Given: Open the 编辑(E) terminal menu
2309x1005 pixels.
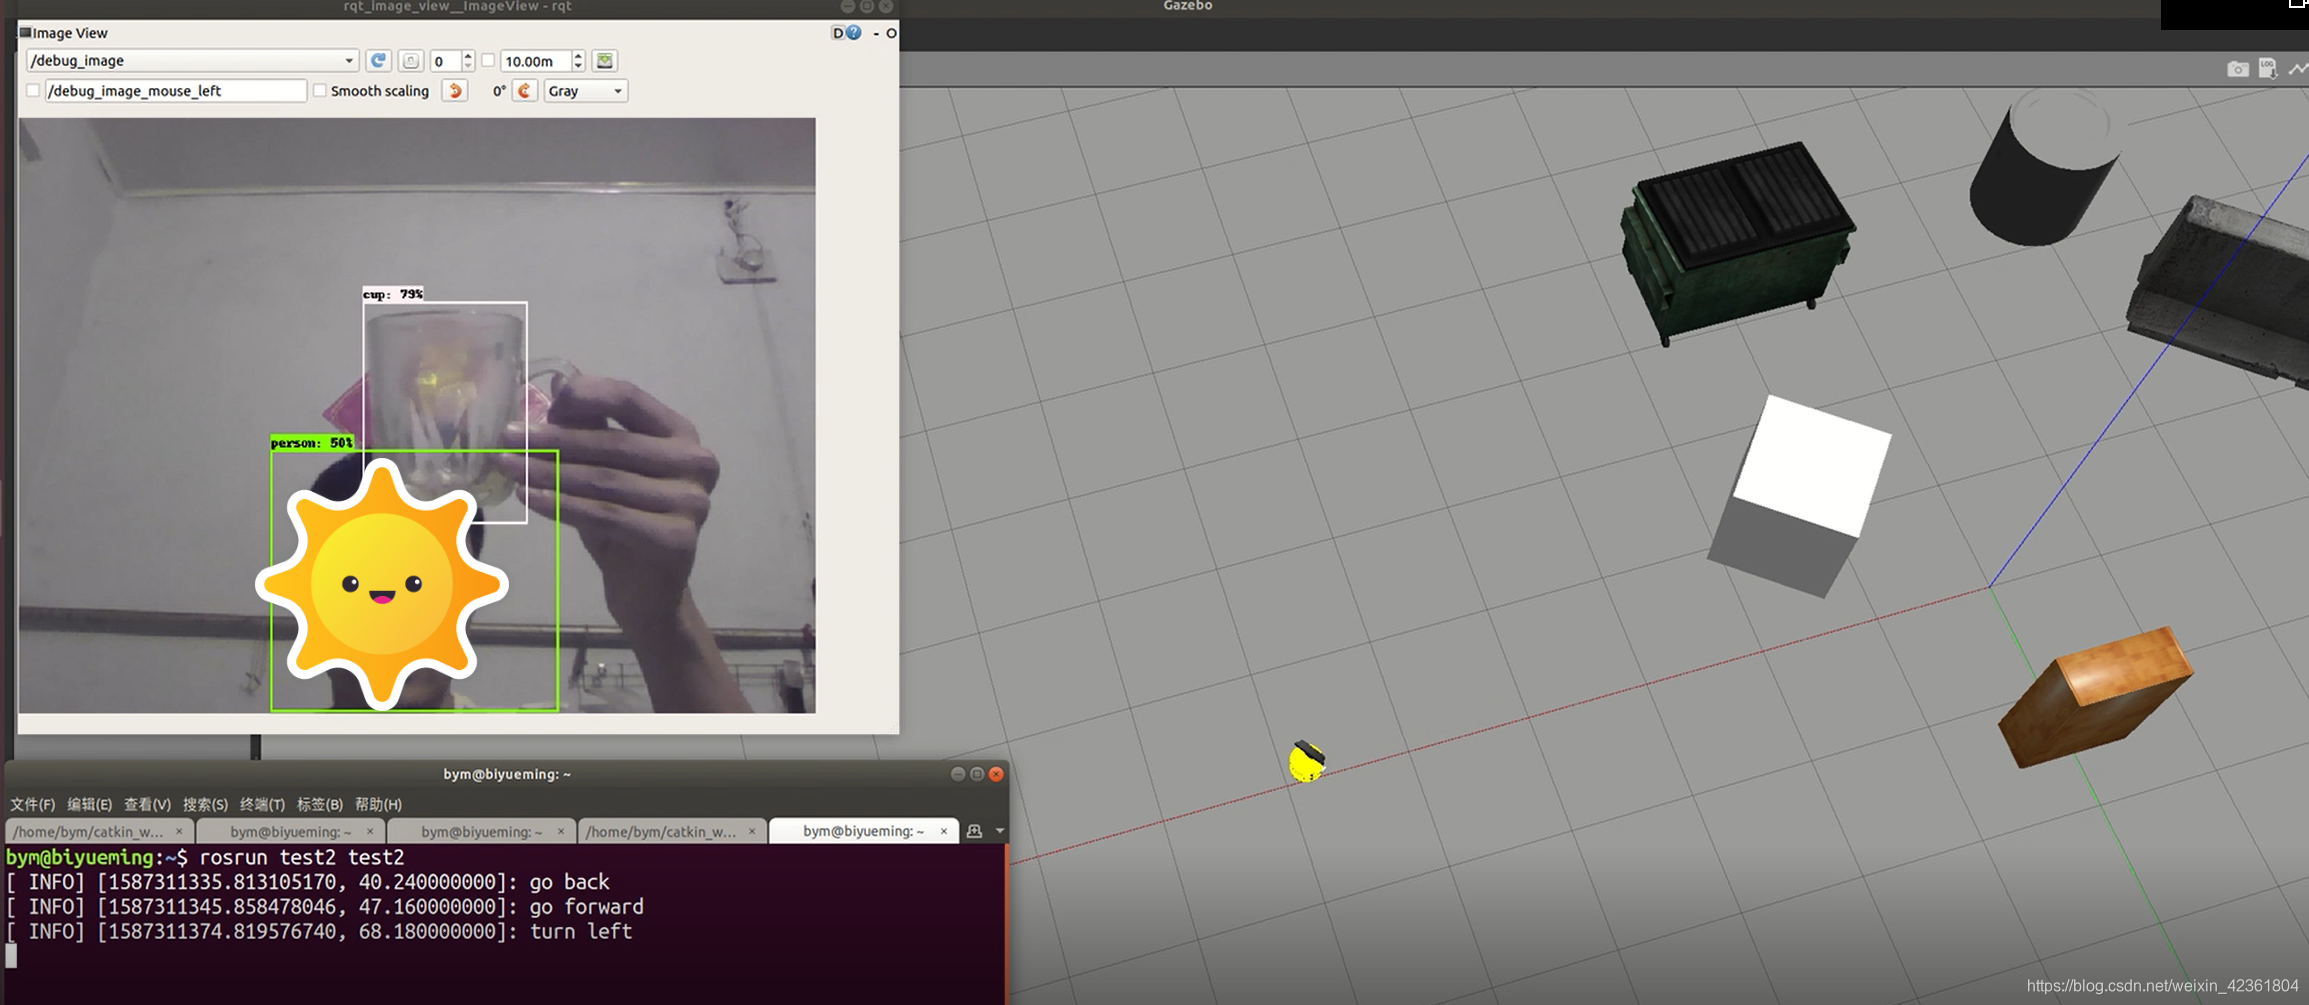Looking at the screenshot, I should [x=90, y=804].
